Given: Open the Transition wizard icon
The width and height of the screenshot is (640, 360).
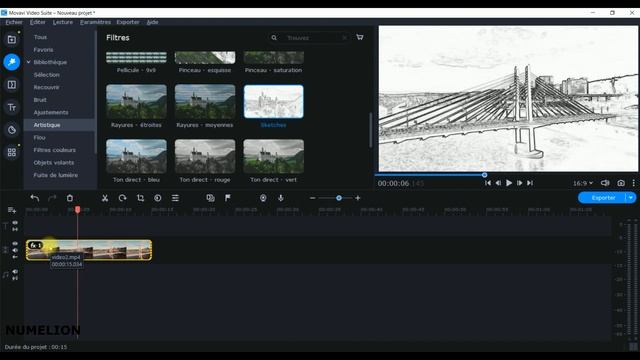Looking at the screenshot, I should [x=210, y=198].
